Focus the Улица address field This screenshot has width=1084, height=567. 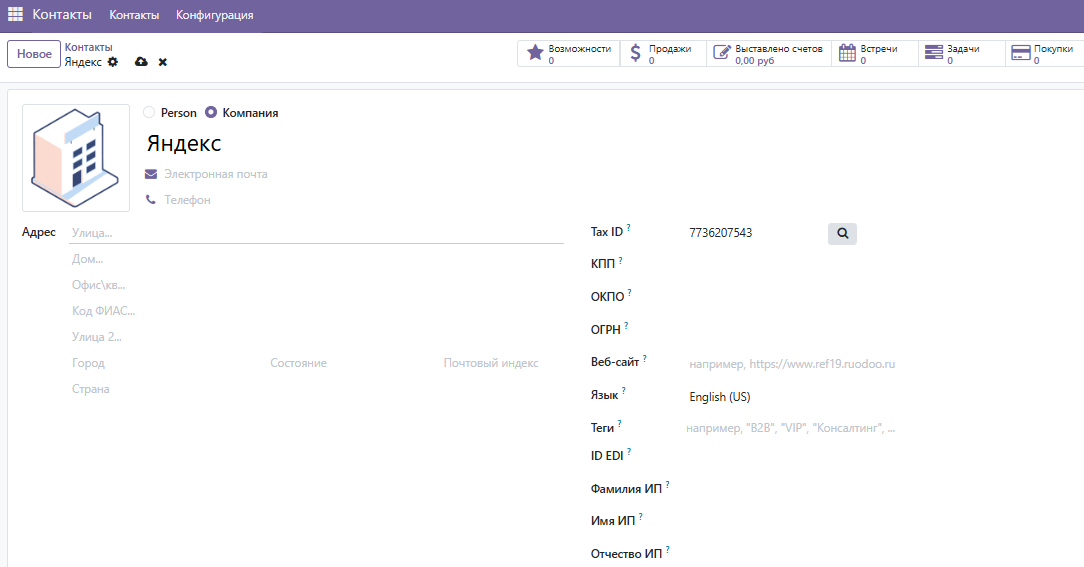[317, 233]
